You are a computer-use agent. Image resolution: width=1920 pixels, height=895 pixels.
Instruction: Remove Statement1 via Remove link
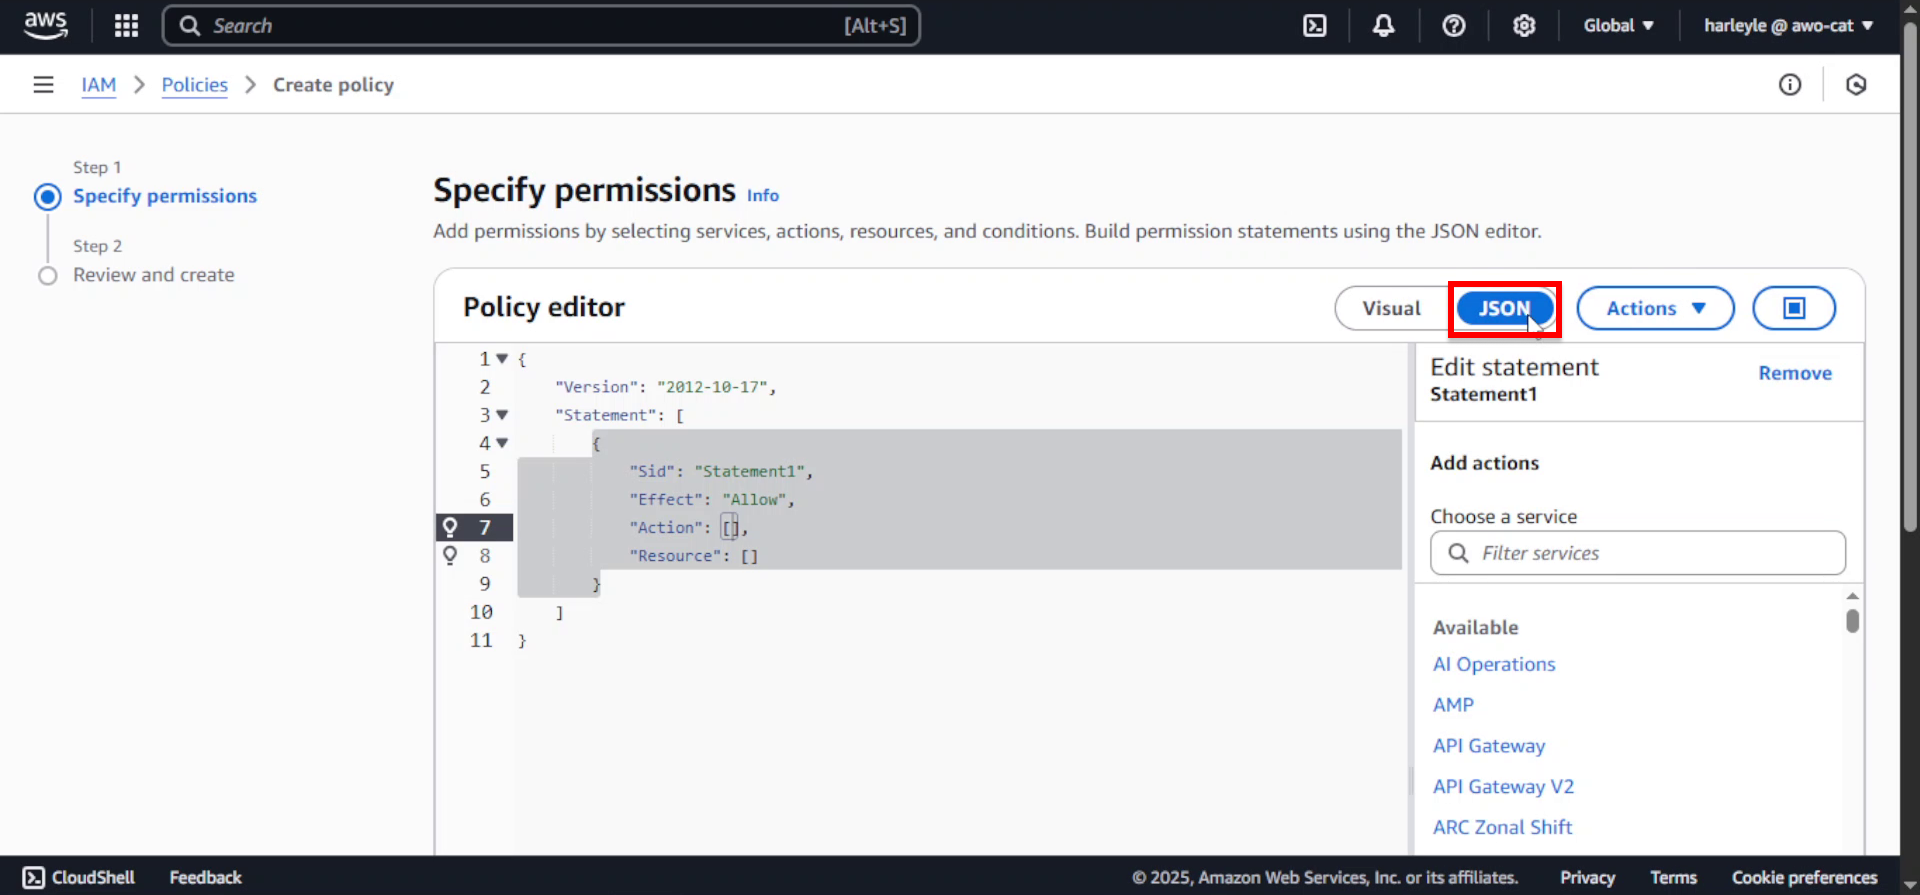[x=1795, y=373]
